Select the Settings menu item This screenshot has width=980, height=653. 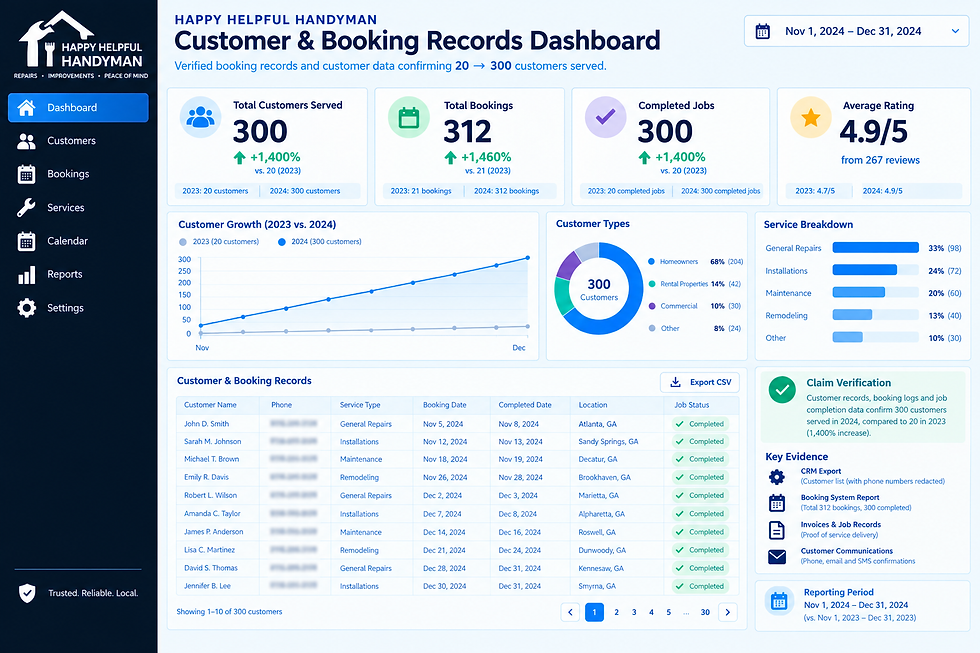click(x=78, y=308)
